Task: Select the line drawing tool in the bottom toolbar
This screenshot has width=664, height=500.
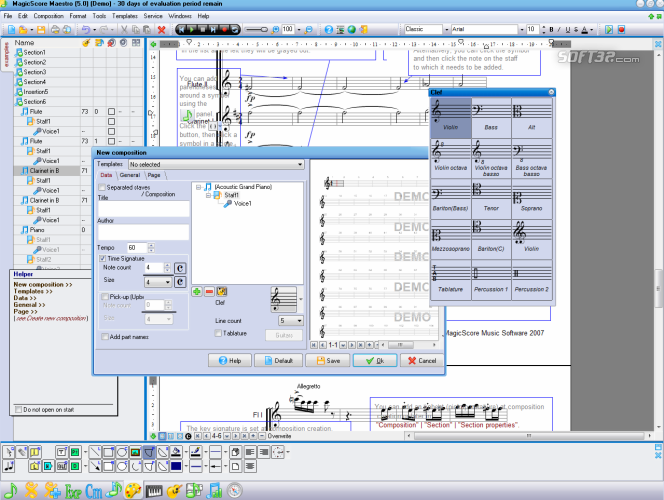Action: 94,452
